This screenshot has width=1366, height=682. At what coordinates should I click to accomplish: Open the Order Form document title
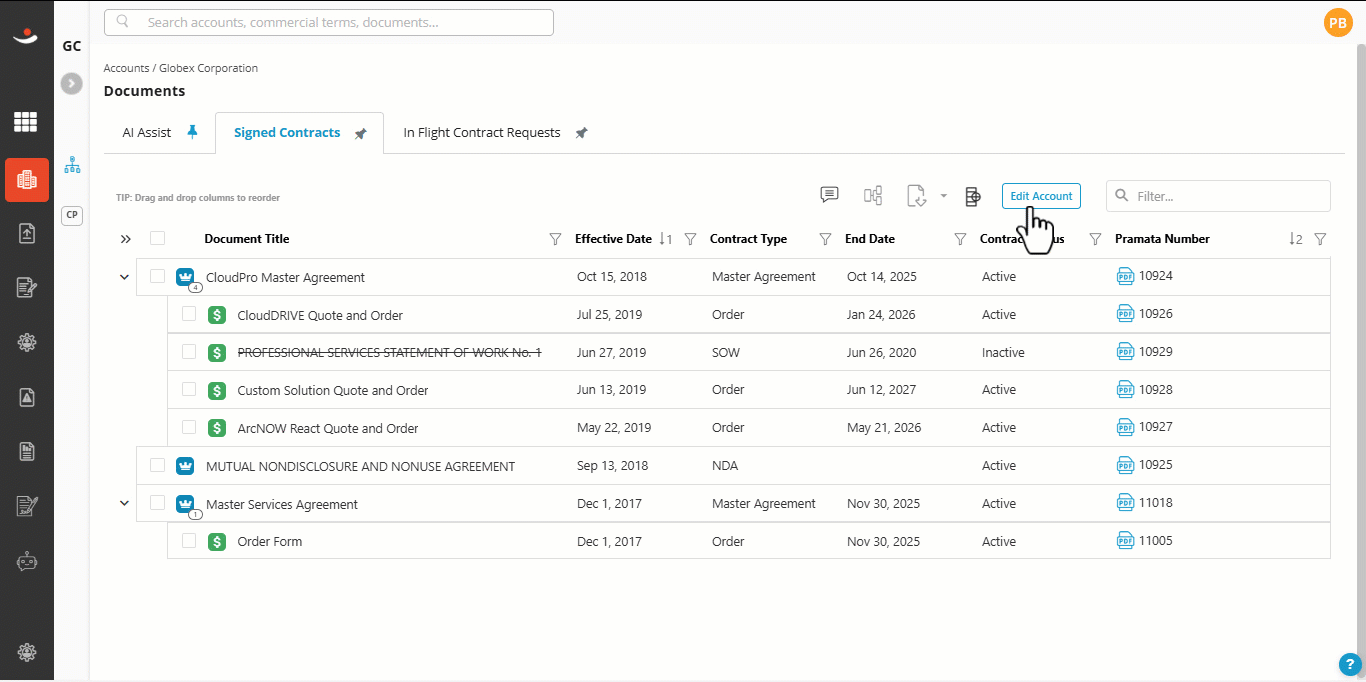tap(270, 541)
